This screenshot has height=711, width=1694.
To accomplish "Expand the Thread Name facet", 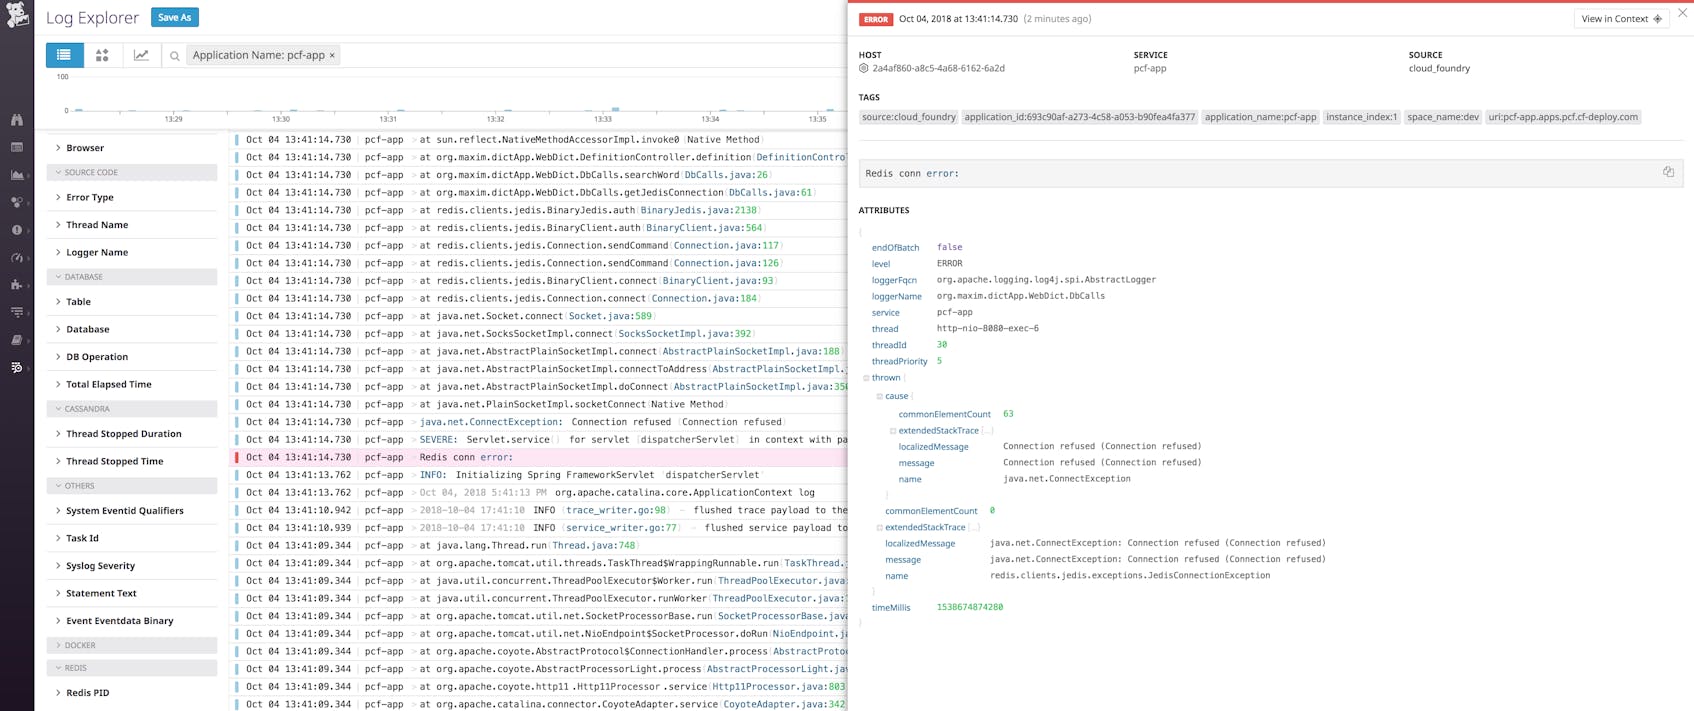I will coord(131,225).
